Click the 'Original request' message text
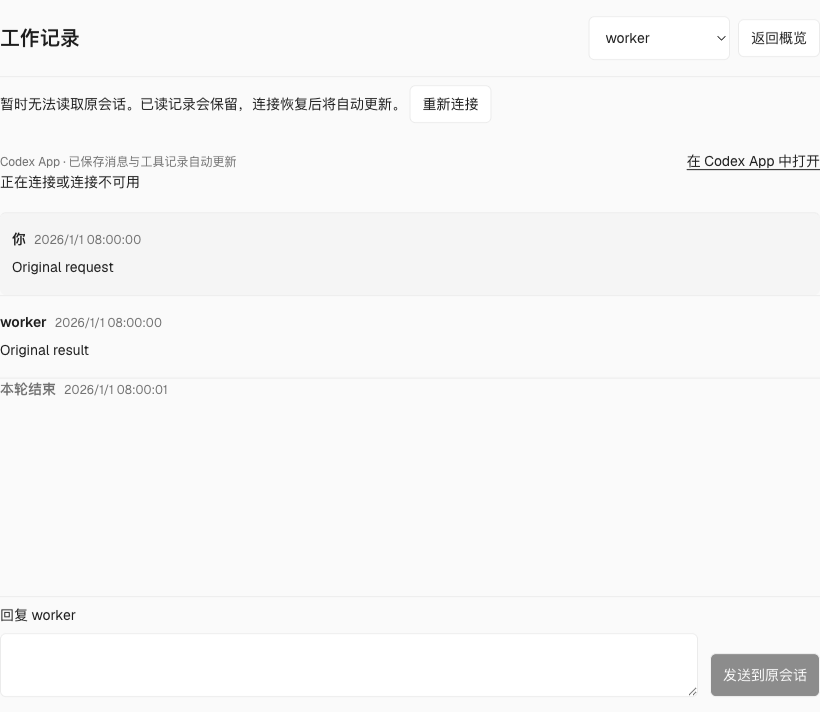The image size is (820, 712). 63,267
